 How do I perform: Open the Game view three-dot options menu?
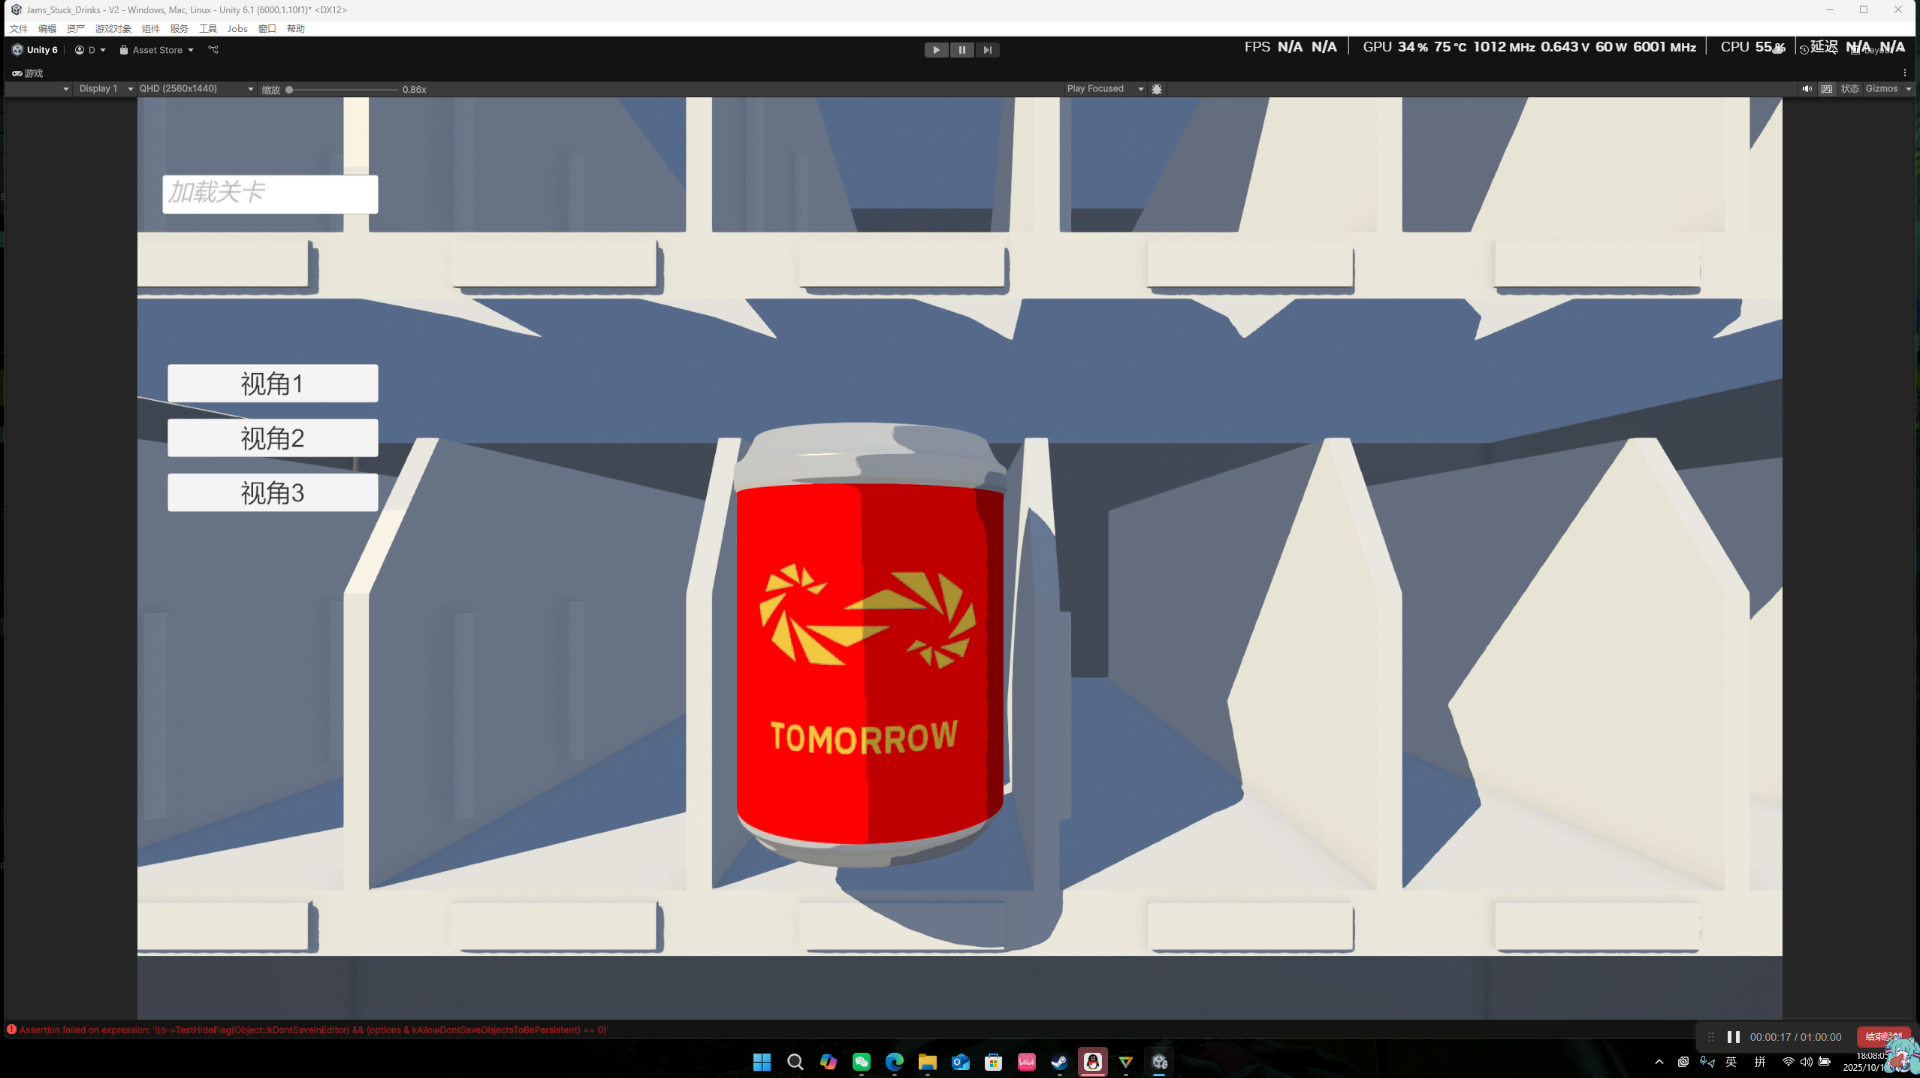pos(1904,73)
